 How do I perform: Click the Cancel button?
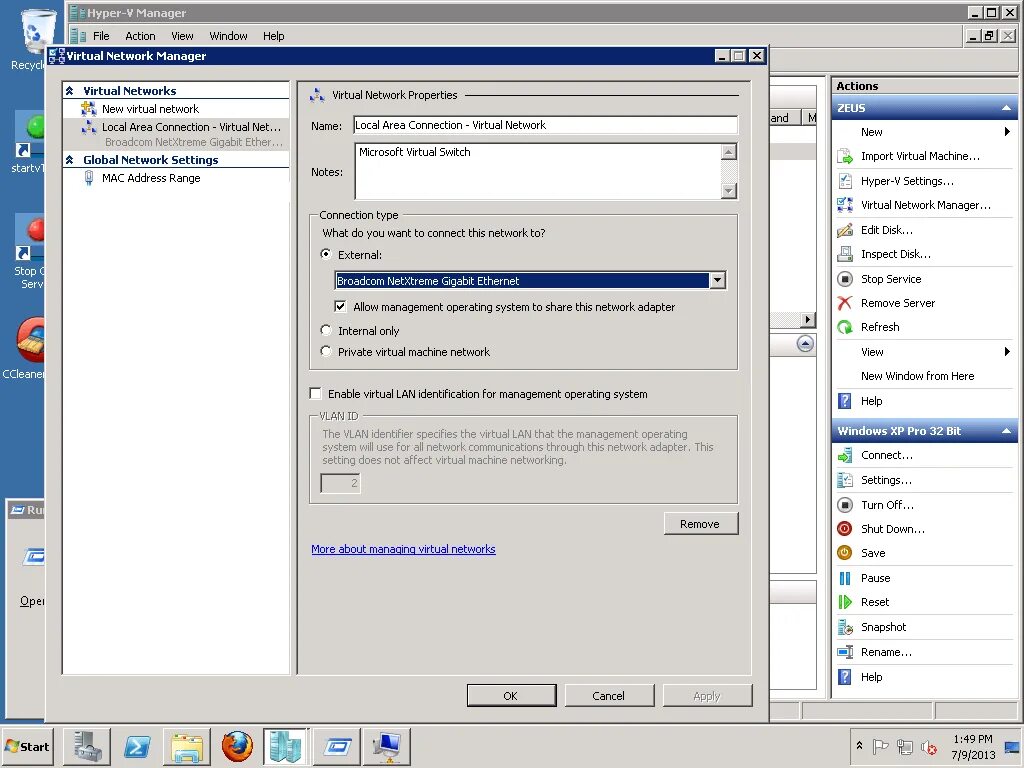pyautogui.click(x=609, y=696)
